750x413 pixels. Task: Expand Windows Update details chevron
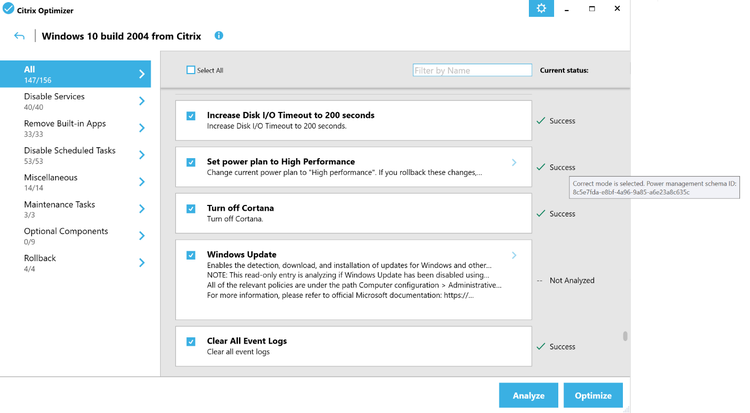point(514,256)
